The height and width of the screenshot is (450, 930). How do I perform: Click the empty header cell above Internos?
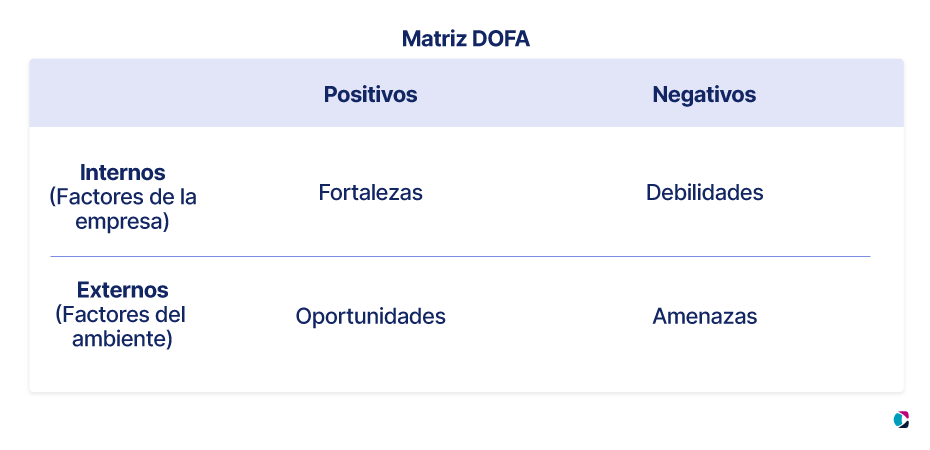tap(123, 93)
